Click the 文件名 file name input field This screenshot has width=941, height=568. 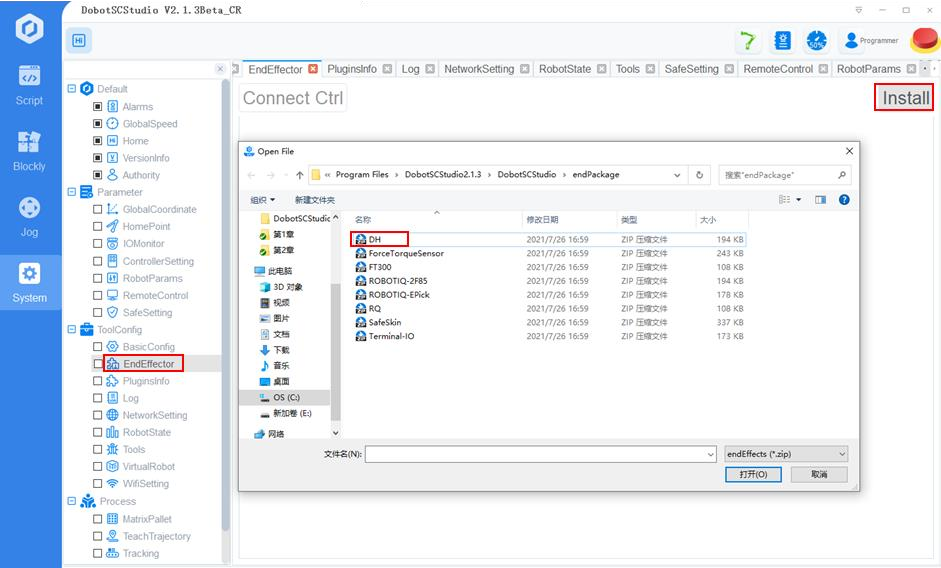point(540,455)
